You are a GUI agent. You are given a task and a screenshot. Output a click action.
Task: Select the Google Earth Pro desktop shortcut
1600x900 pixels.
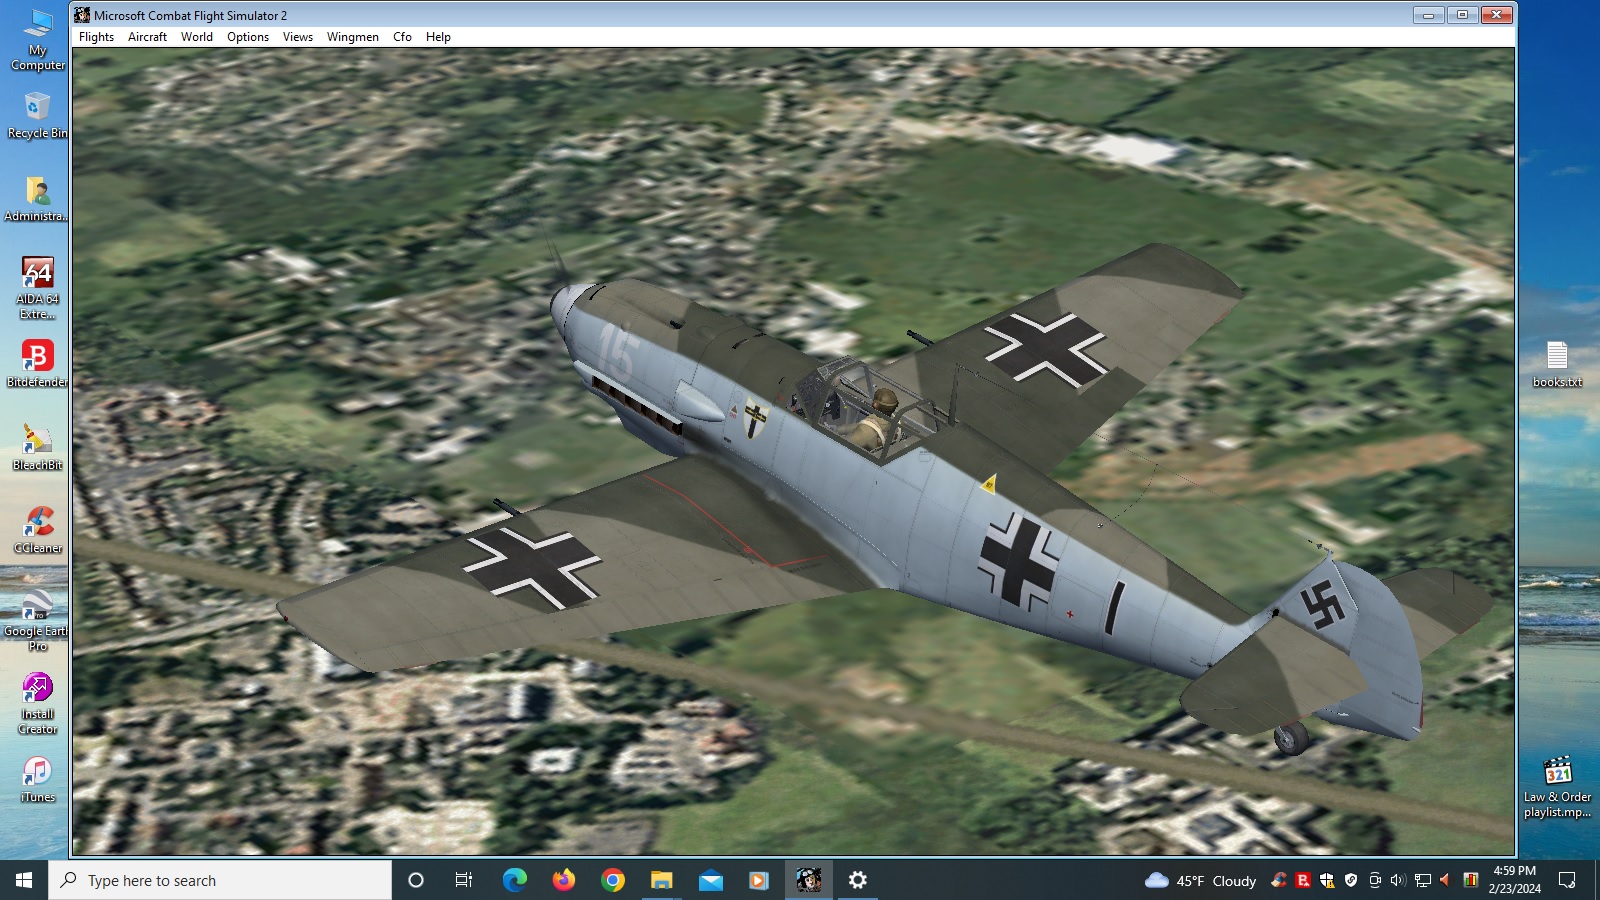(37, 620)
